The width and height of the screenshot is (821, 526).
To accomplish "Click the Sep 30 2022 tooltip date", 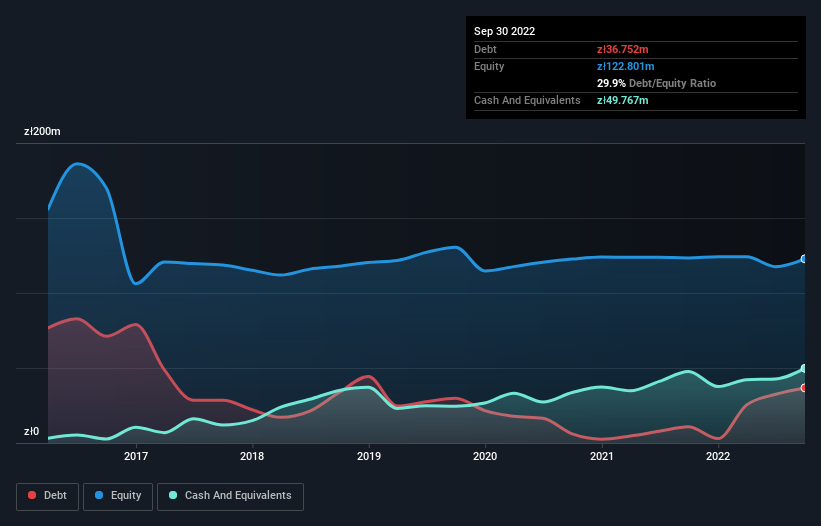I will pos(504,31).
